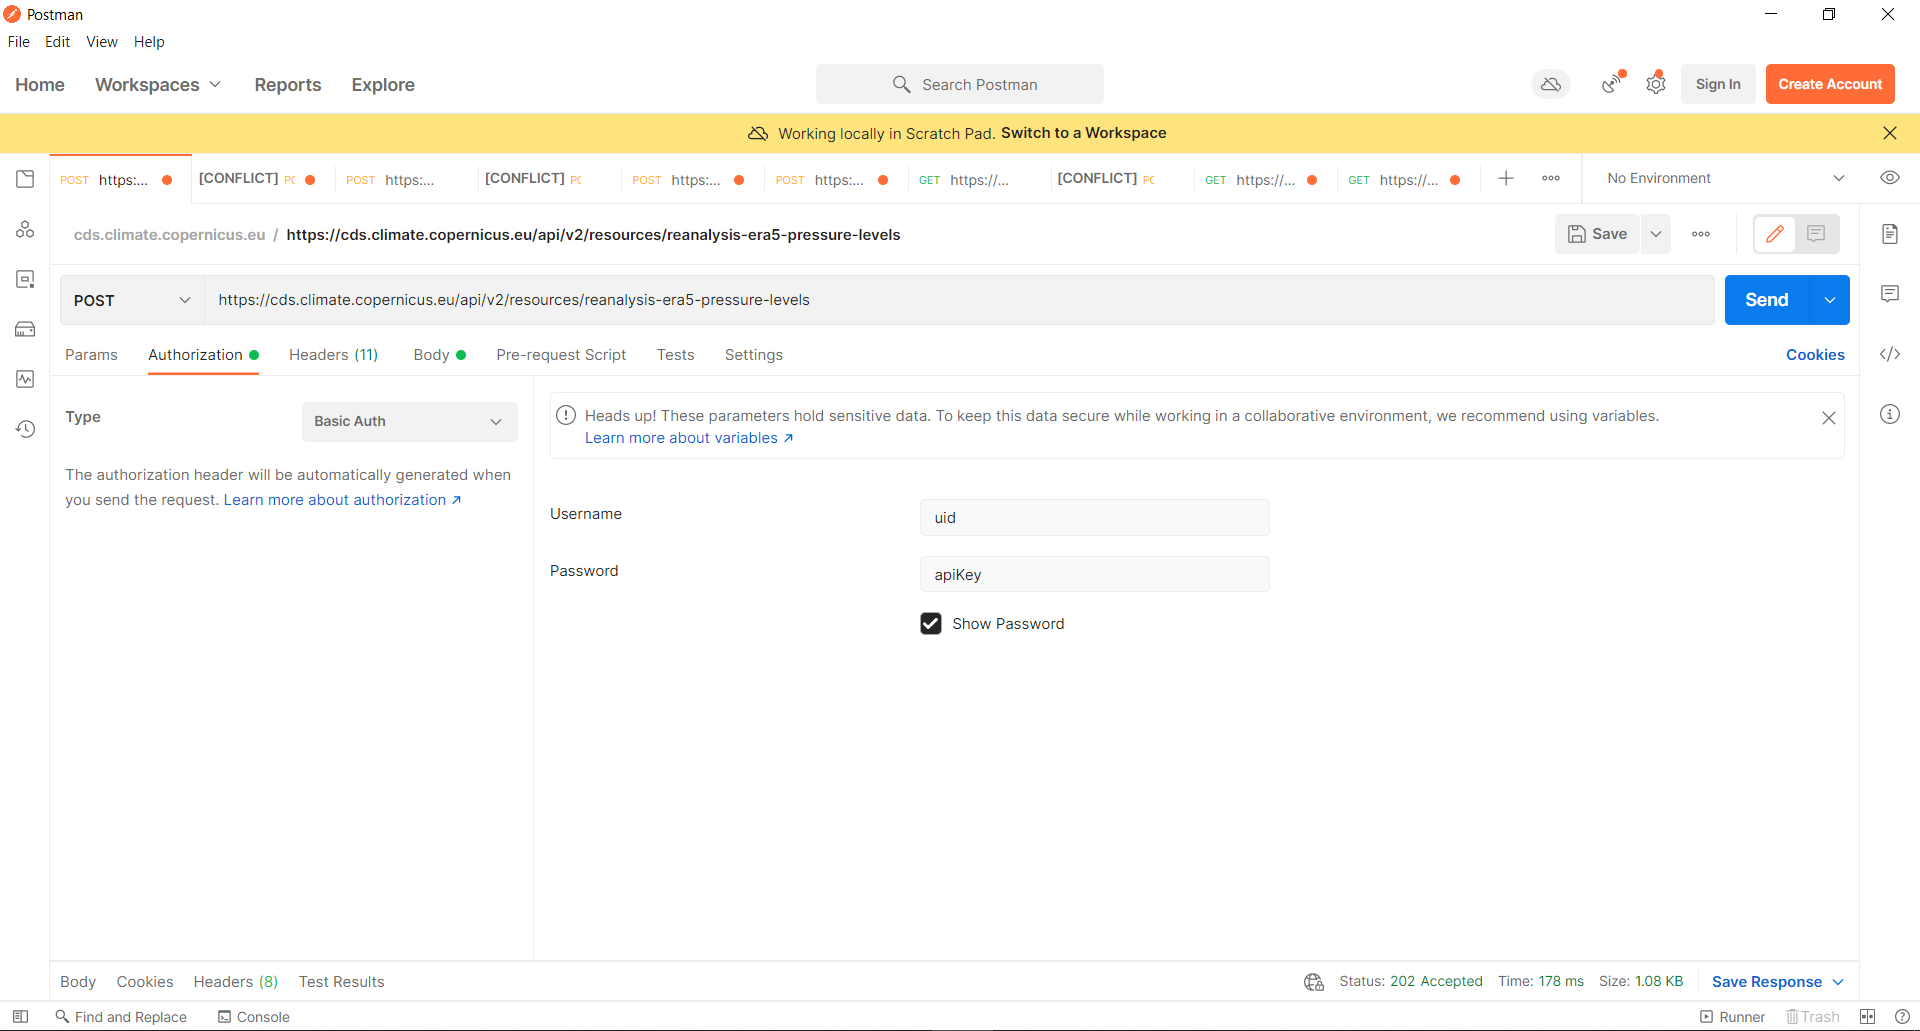Uncheck the Show Password checkbox
The height and width of the screenshot is (1031, 1920).
[x=931, y=624]
